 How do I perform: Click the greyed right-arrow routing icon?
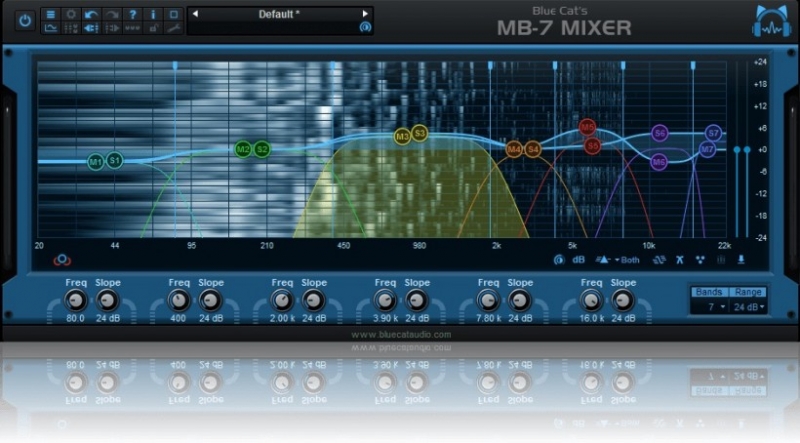click(112, 28)
